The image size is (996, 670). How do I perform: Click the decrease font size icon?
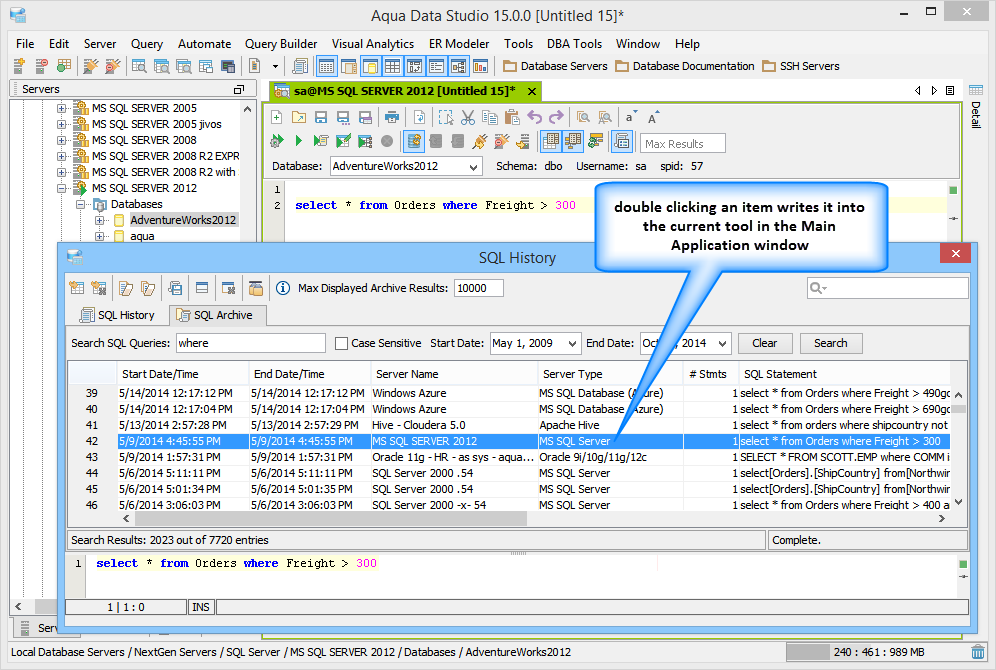[629, 117]
